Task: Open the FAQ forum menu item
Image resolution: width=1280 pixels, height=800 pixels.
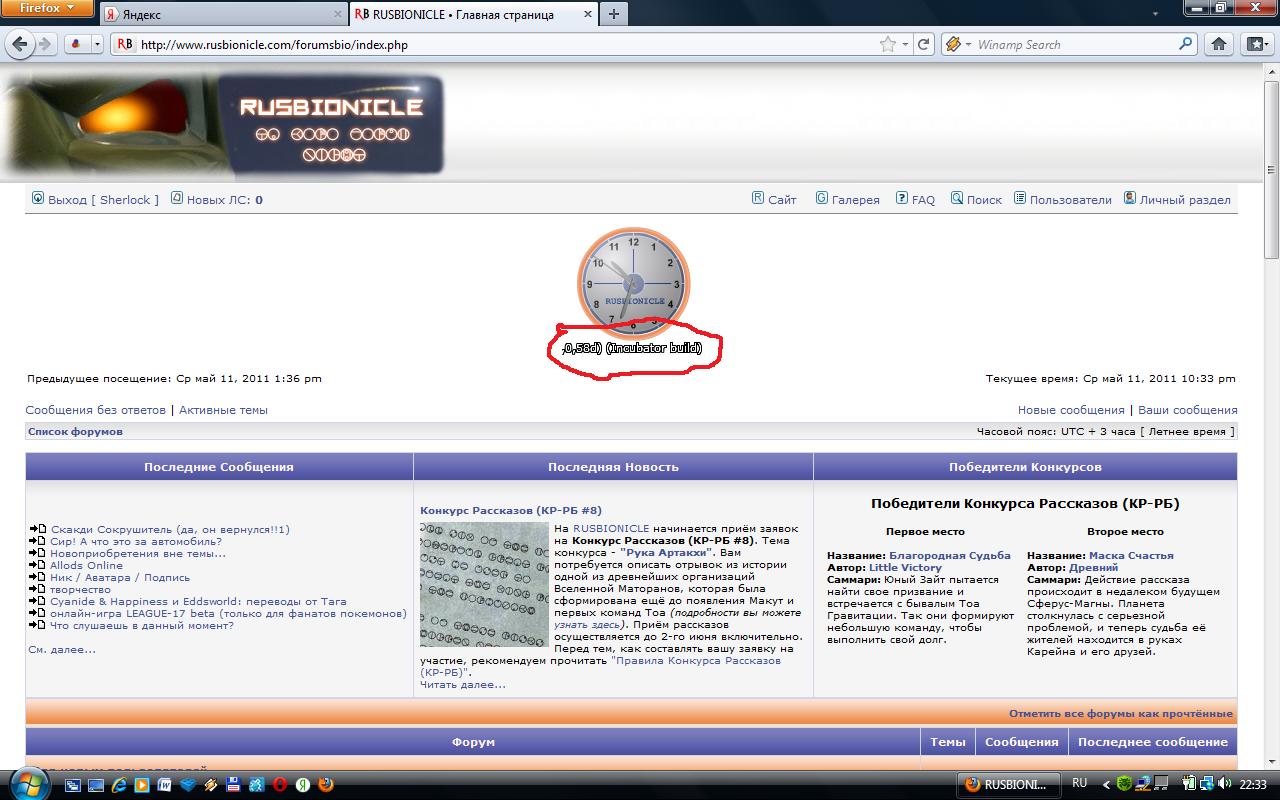Action: pyautogui.click(x=915, y=199)
